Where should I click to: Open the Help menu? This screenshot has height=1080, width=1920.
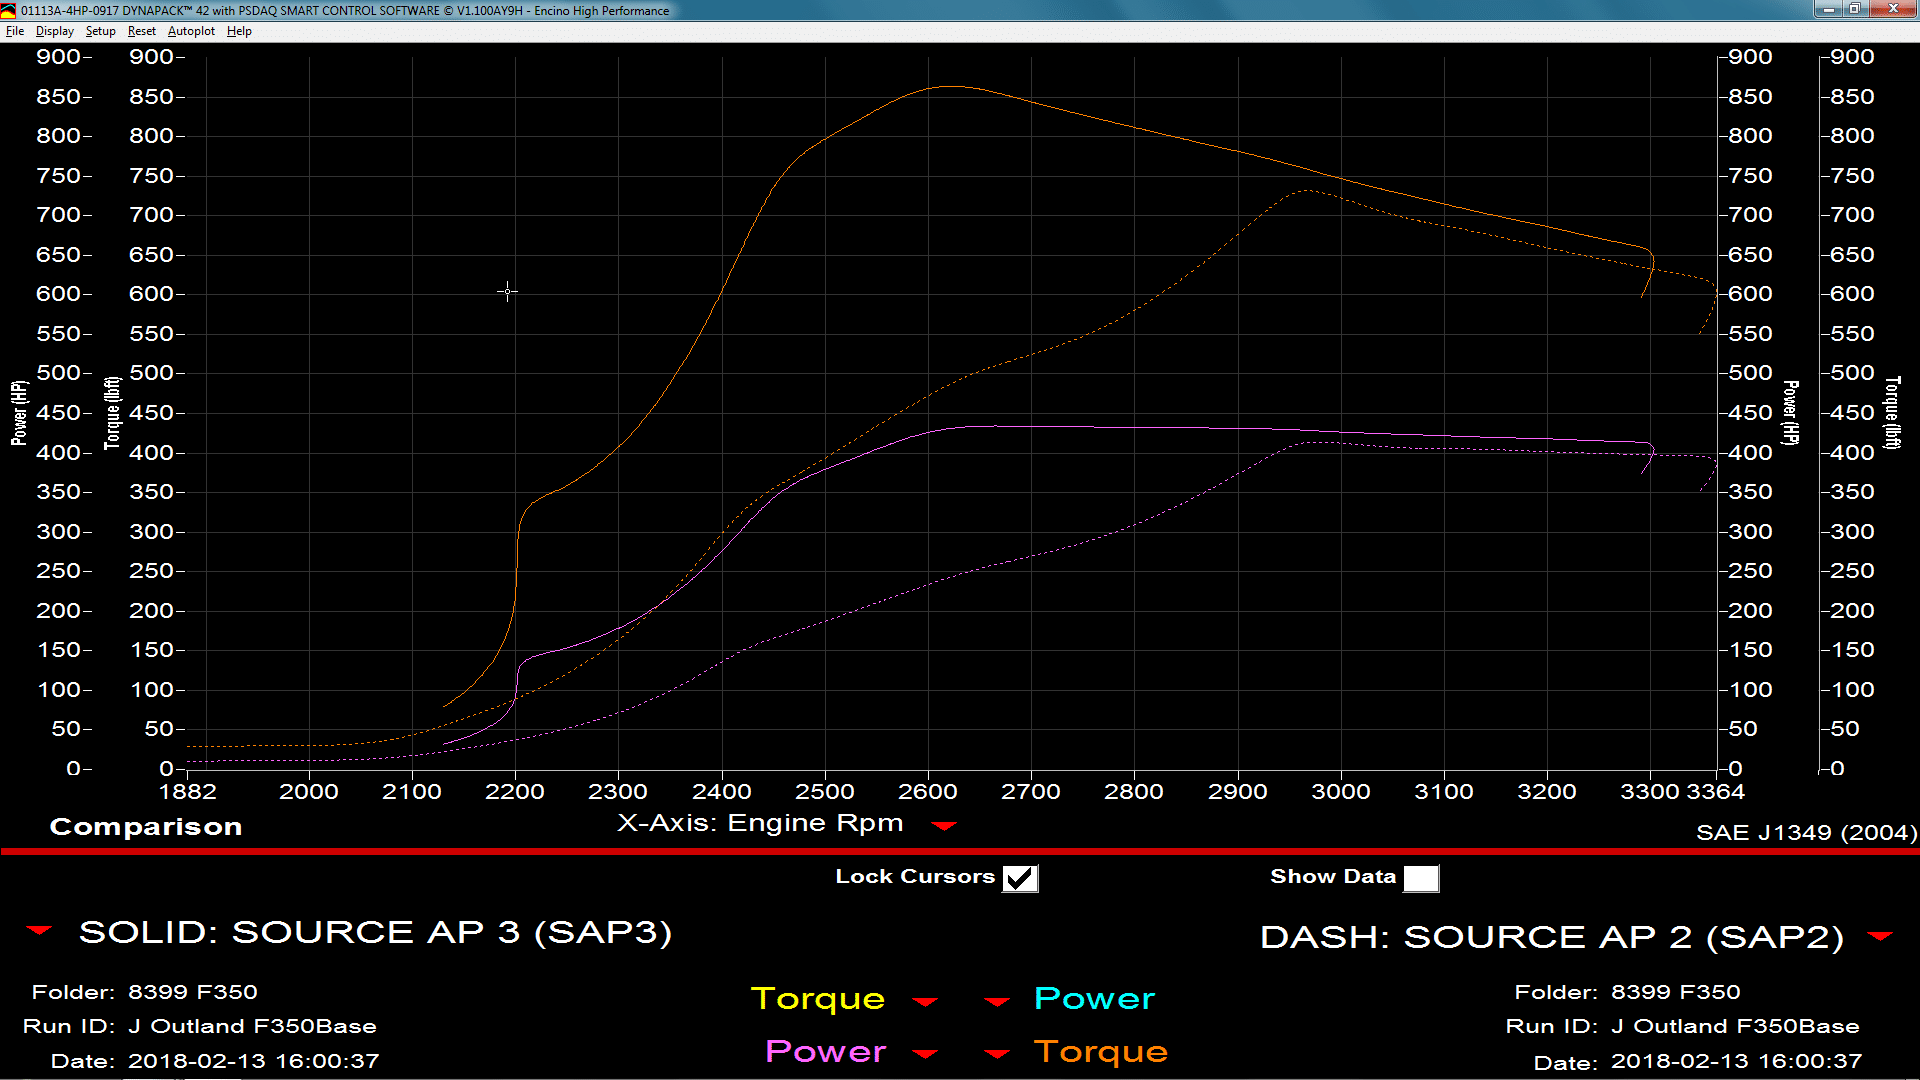click(x=238, y=31)
